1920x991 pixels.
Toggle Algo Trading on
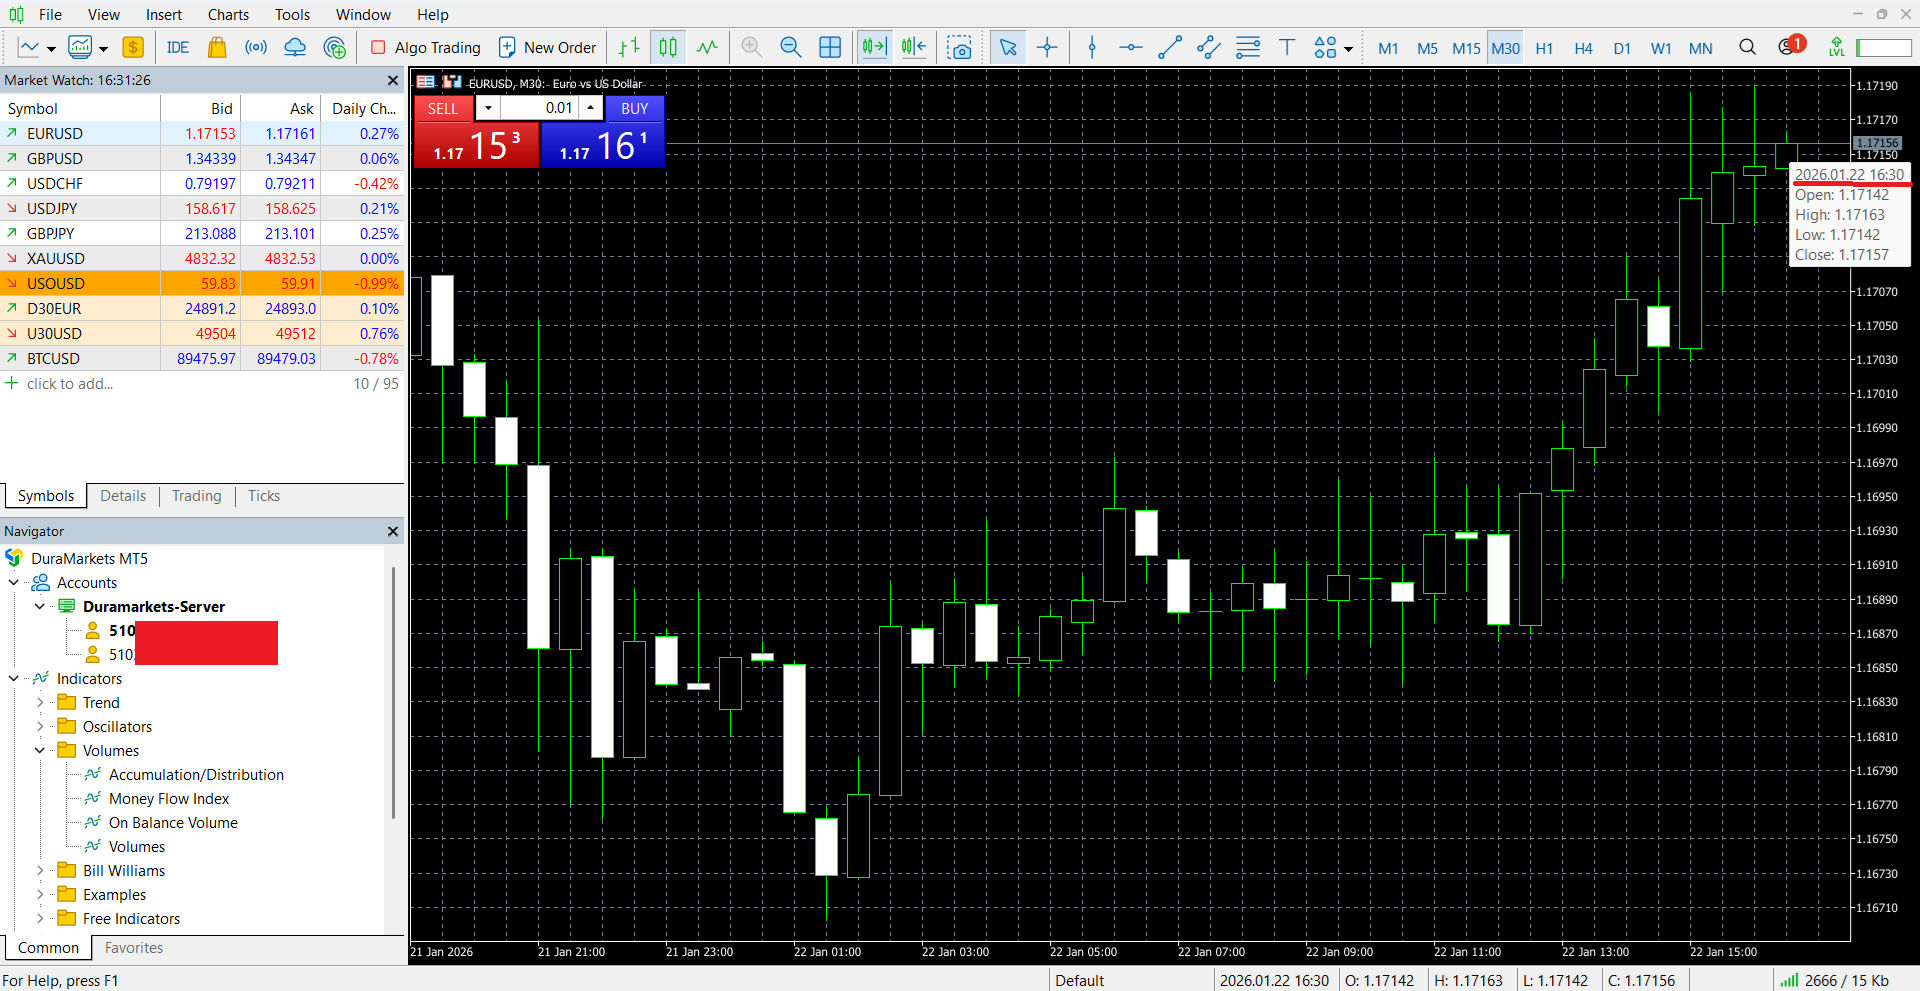click(426, 47)
